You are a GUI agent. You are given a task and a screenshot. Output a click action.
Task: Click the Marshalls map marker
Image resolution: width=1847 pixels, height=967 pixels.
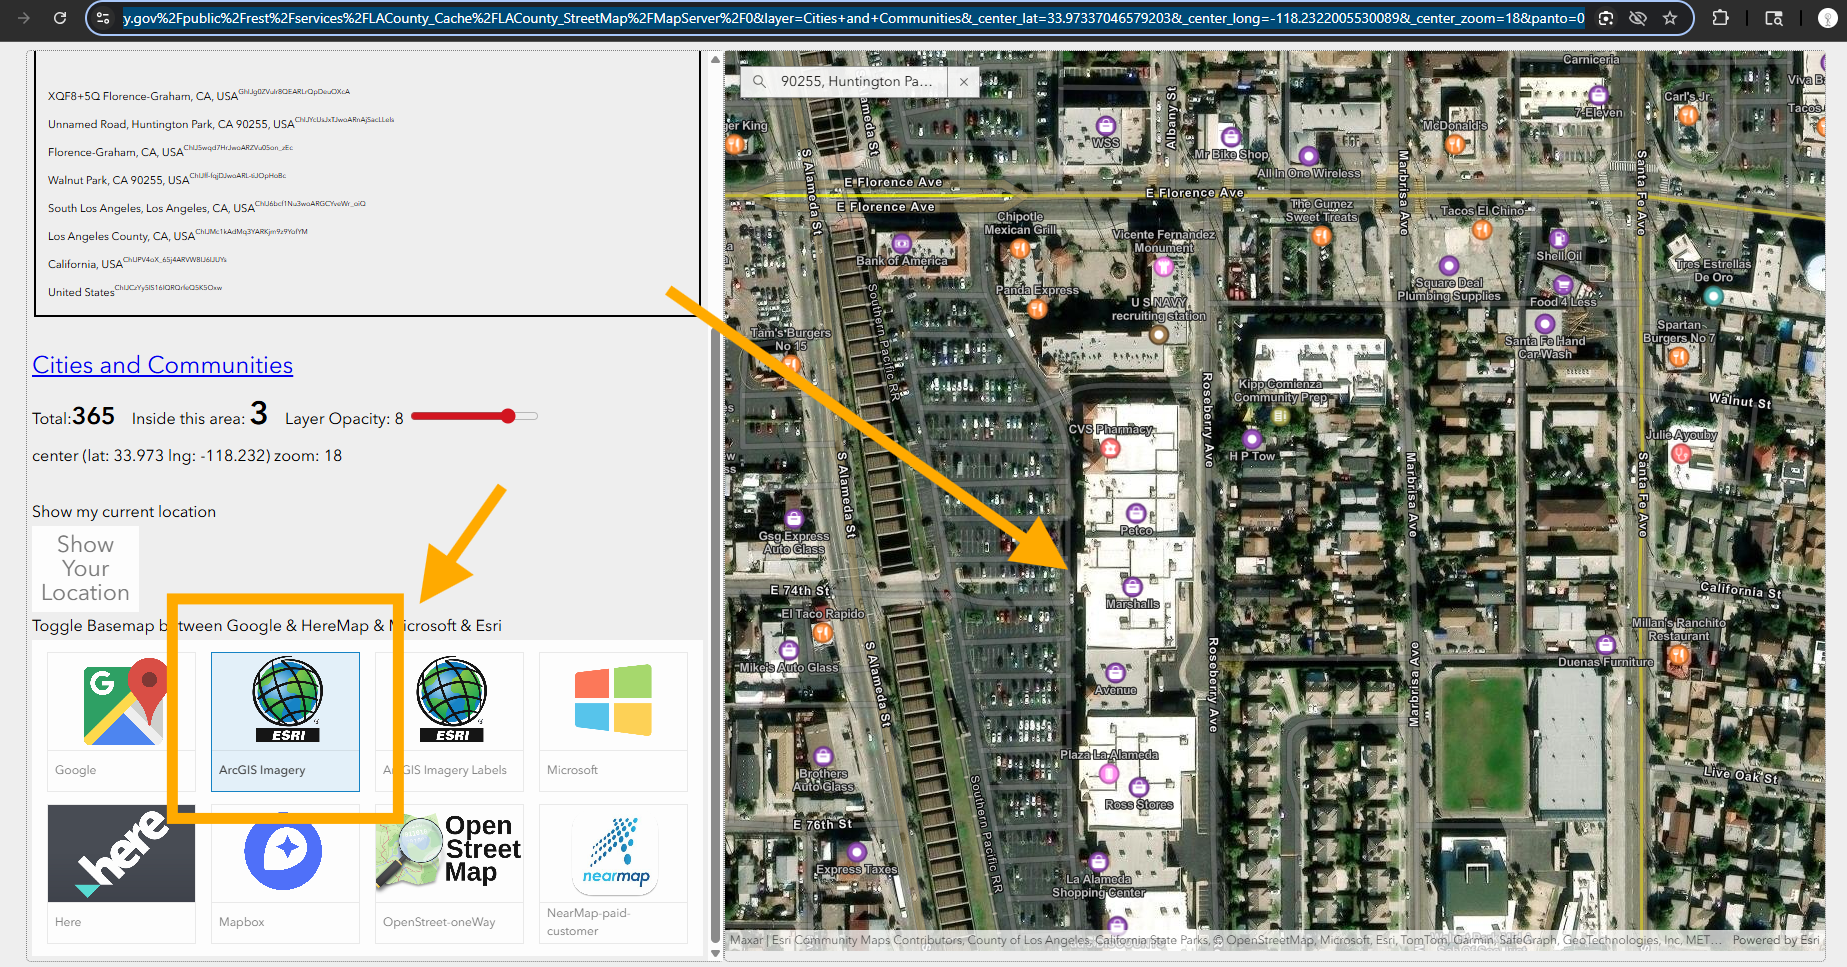tap(1132, 587)
